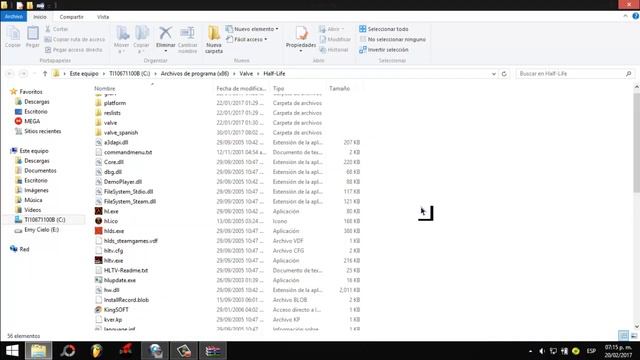Click the Cortar scissors option

56,29
